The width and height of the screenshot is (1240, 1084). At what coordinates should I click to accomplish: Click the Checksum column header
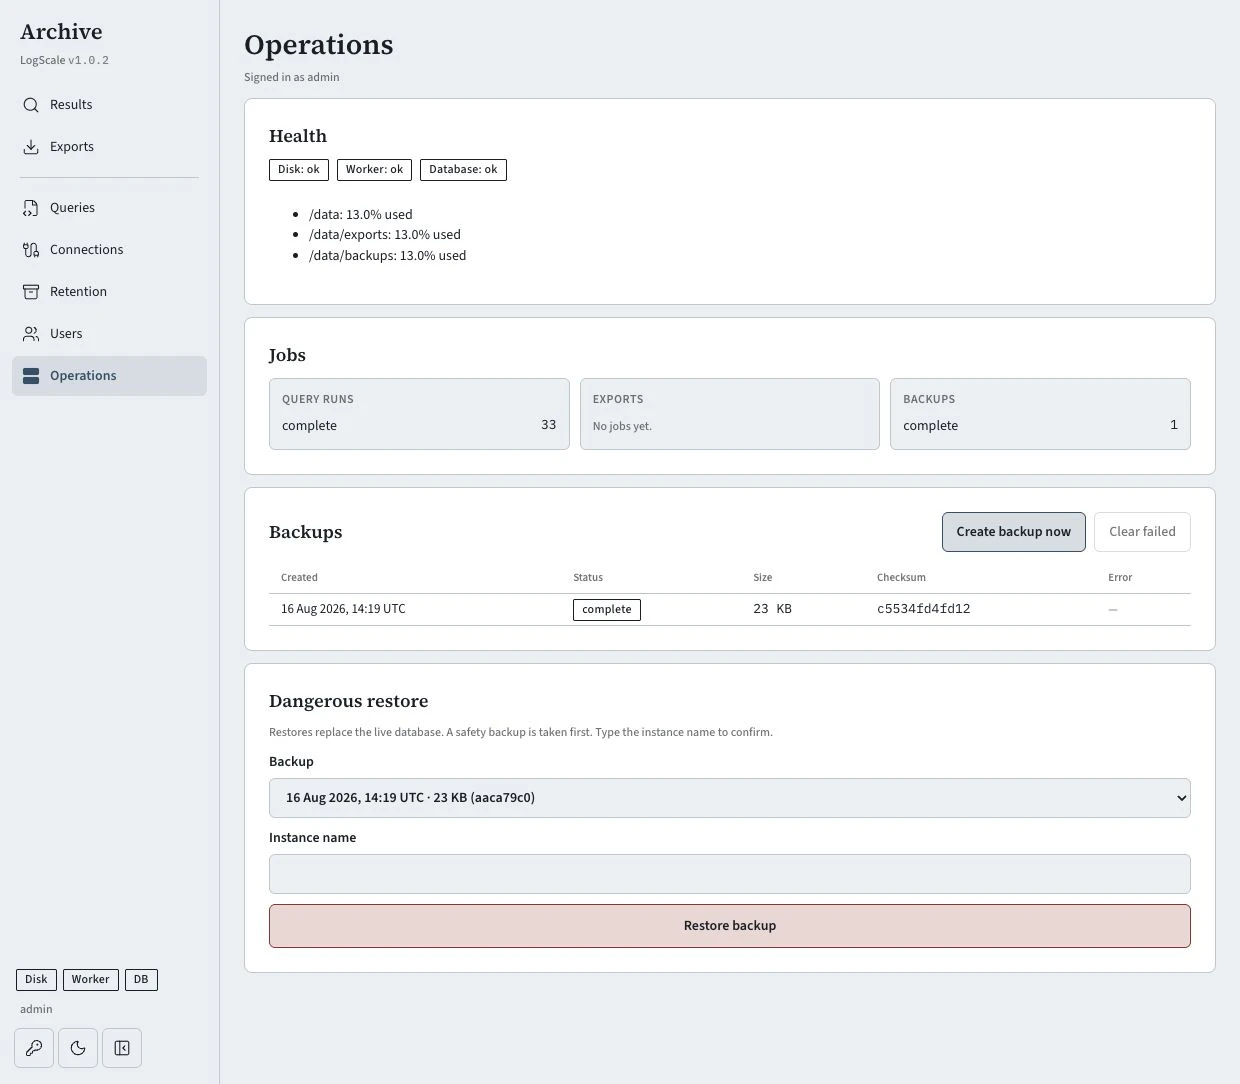(x=901, y=578)
